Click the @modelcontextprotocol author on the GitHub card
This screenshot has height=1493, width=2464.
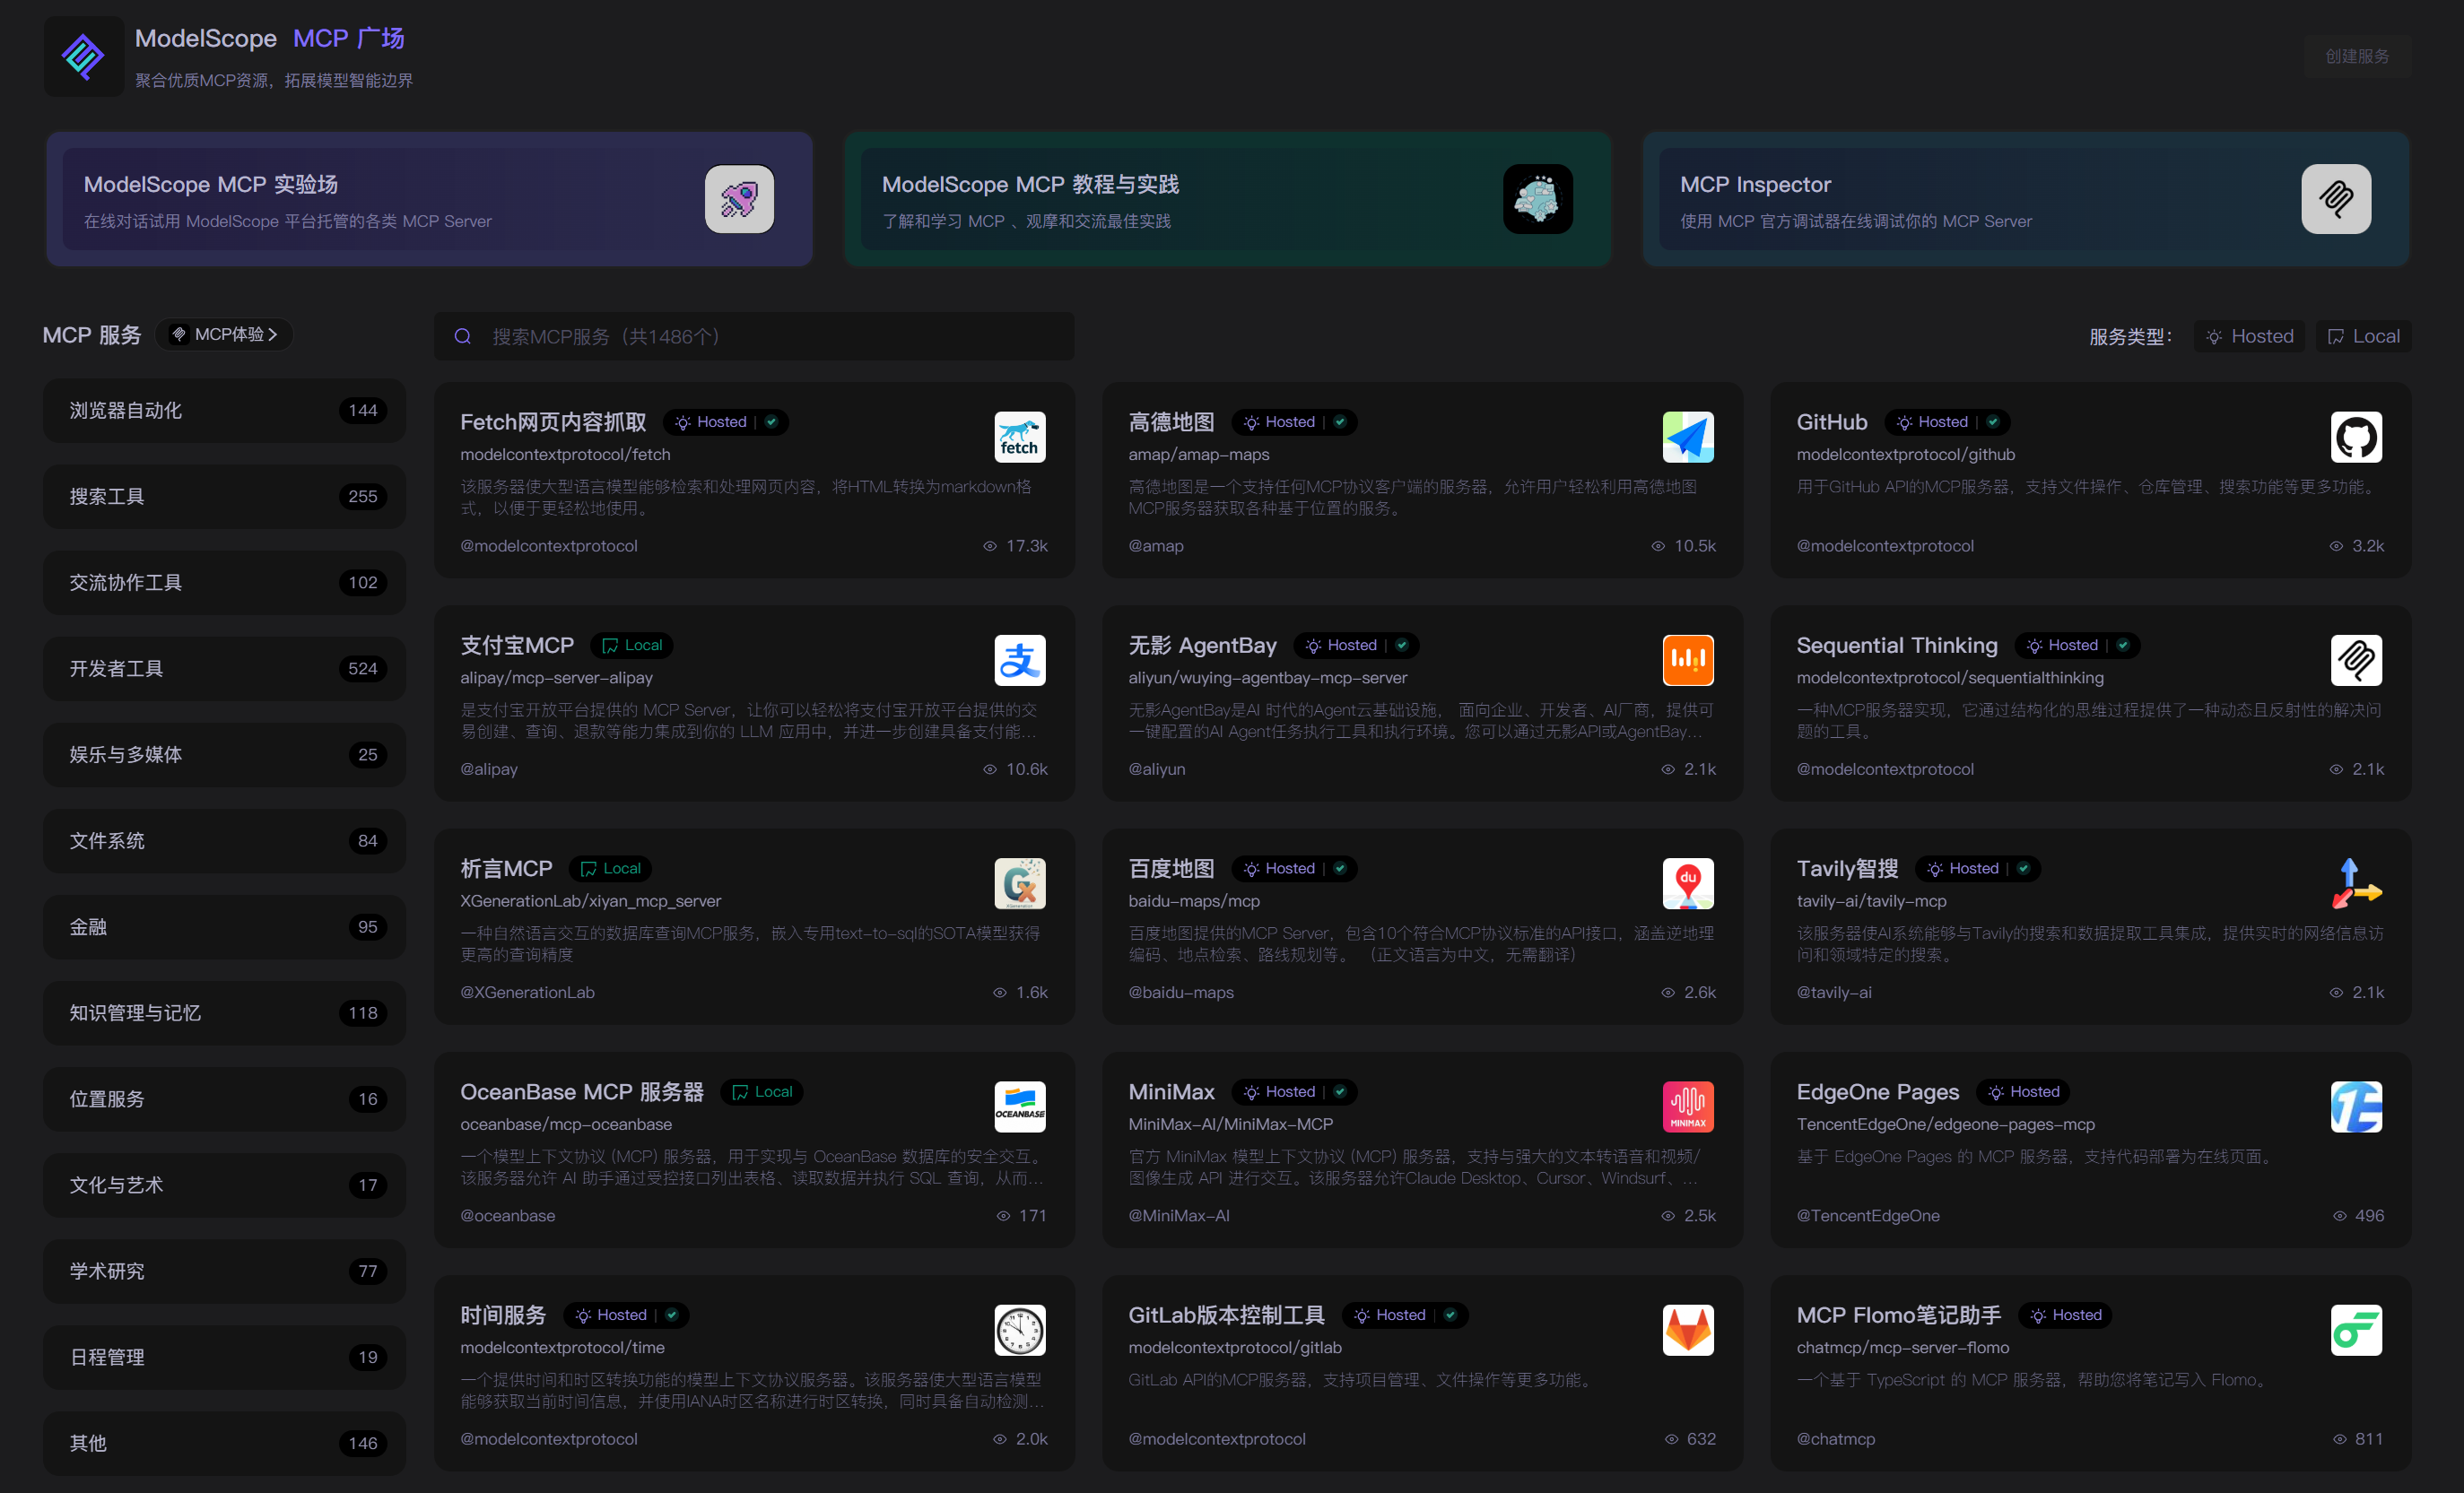(1884, 546)
